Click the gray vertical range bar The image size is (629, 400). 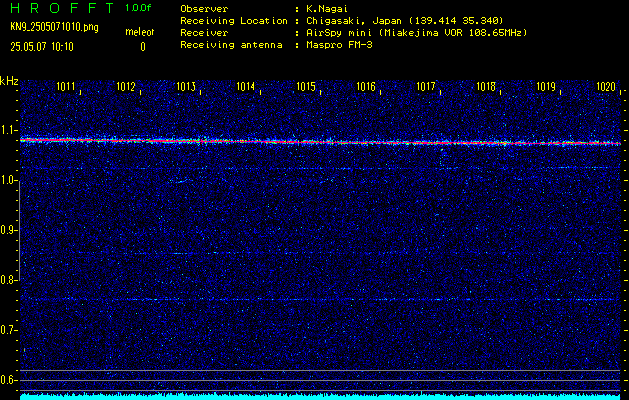[19, 231]
